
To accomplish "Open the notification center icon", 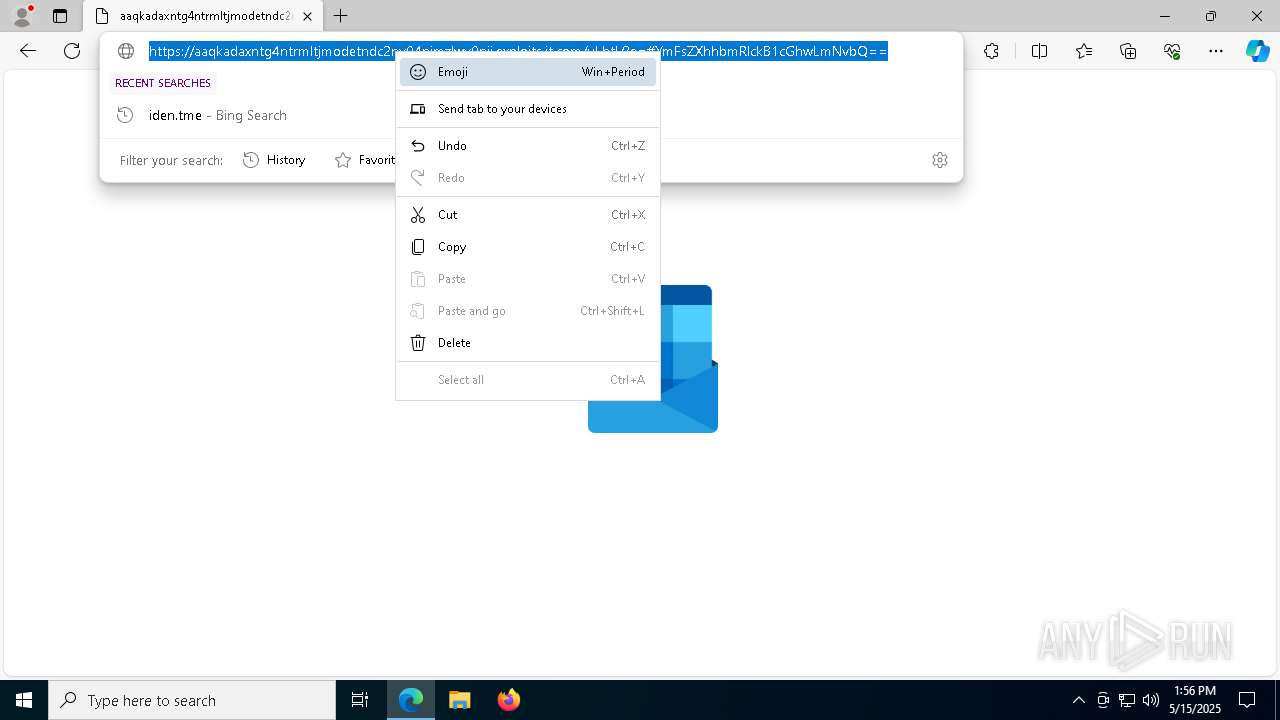I will (x=1247, y=700).
